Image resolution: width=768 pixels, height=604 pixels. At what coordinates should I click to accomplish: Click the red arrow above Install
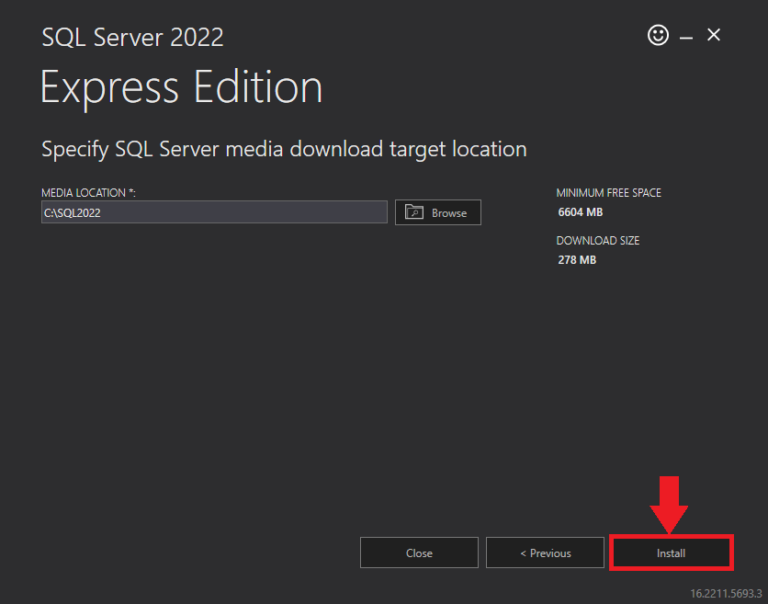(671, 503)
